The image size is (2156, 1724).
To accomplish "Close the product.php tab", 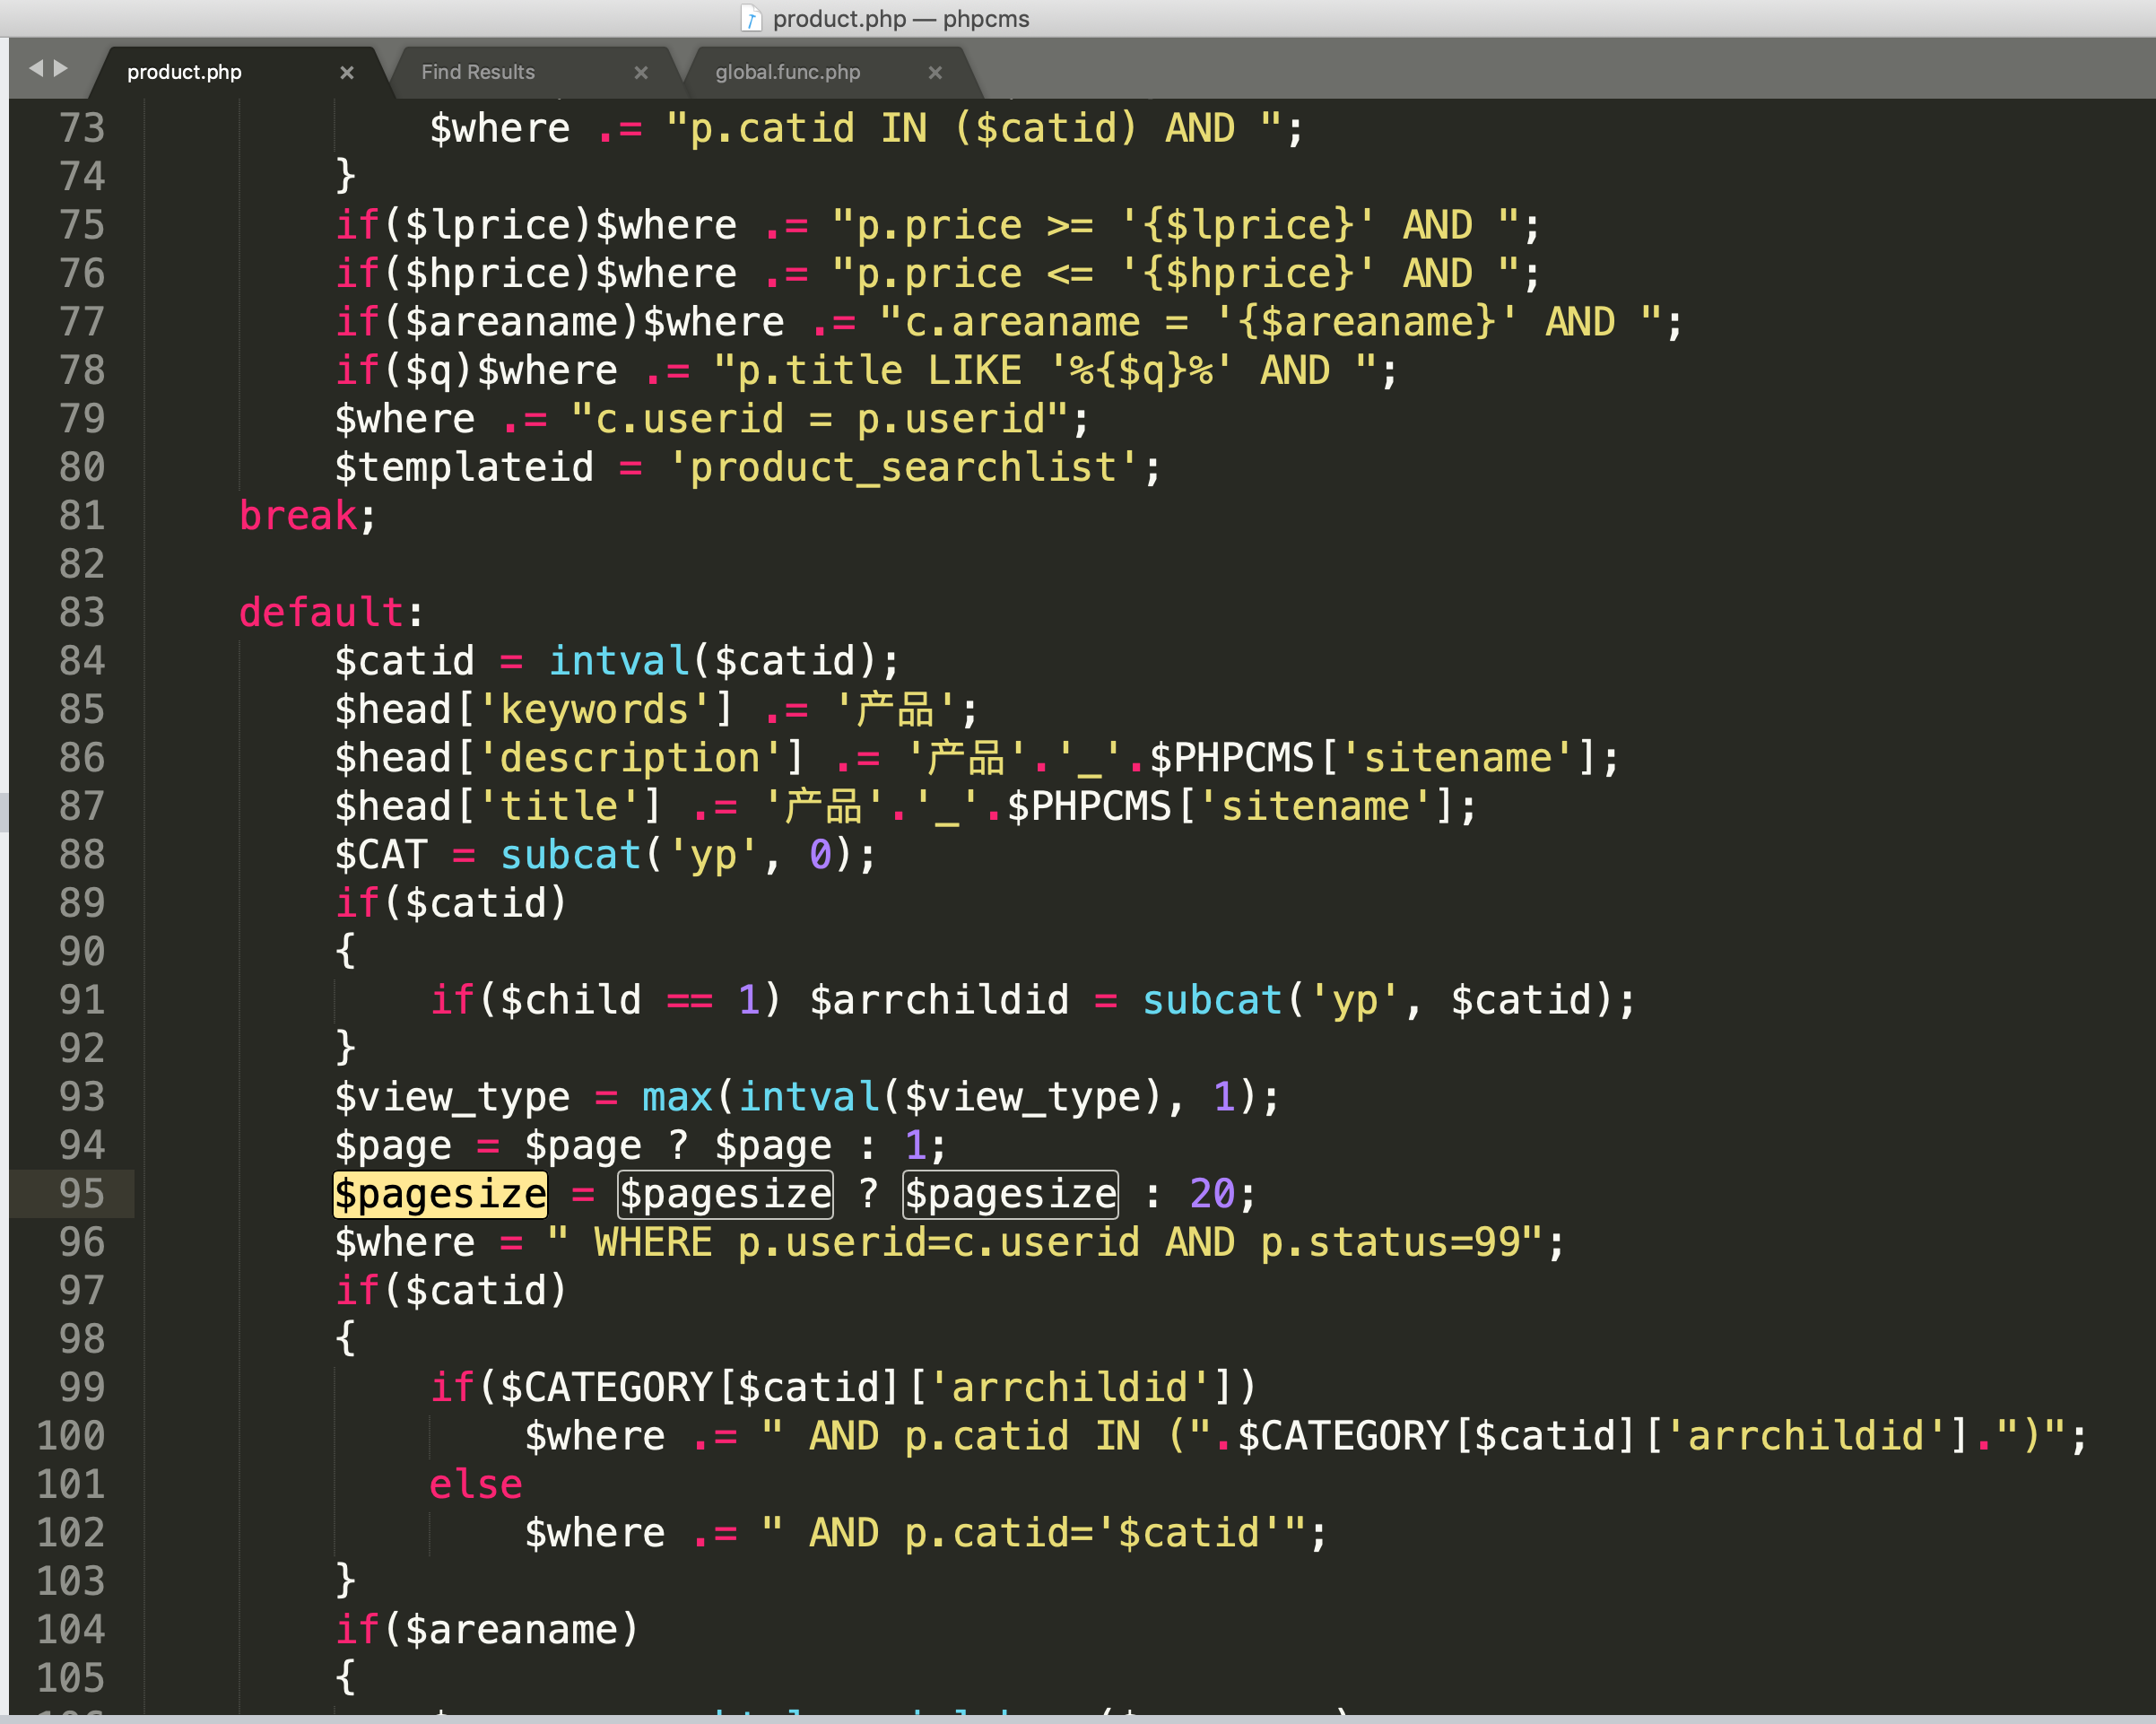I will click(x=347, y=72).
